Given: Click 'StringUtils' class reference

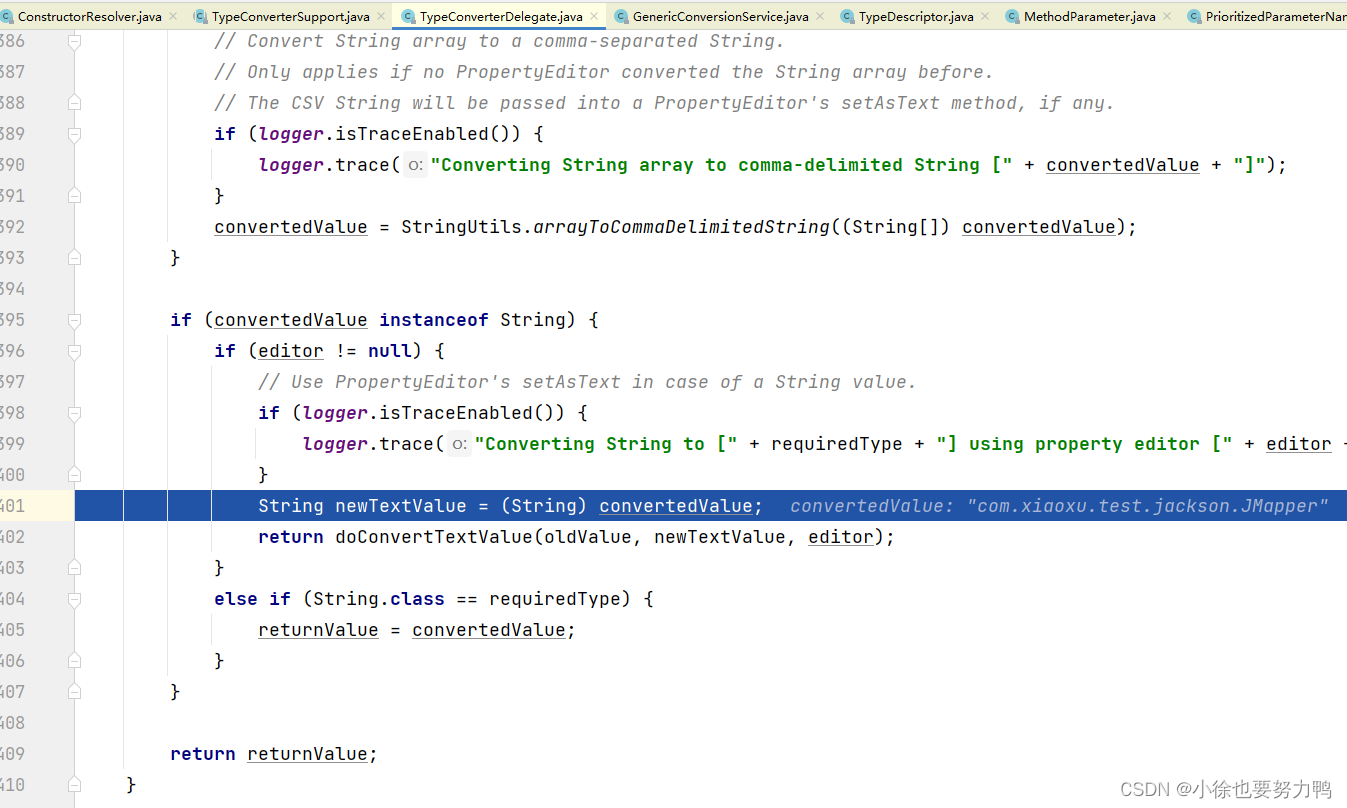Looking at the screenshot, I should (x=461, y=227).
